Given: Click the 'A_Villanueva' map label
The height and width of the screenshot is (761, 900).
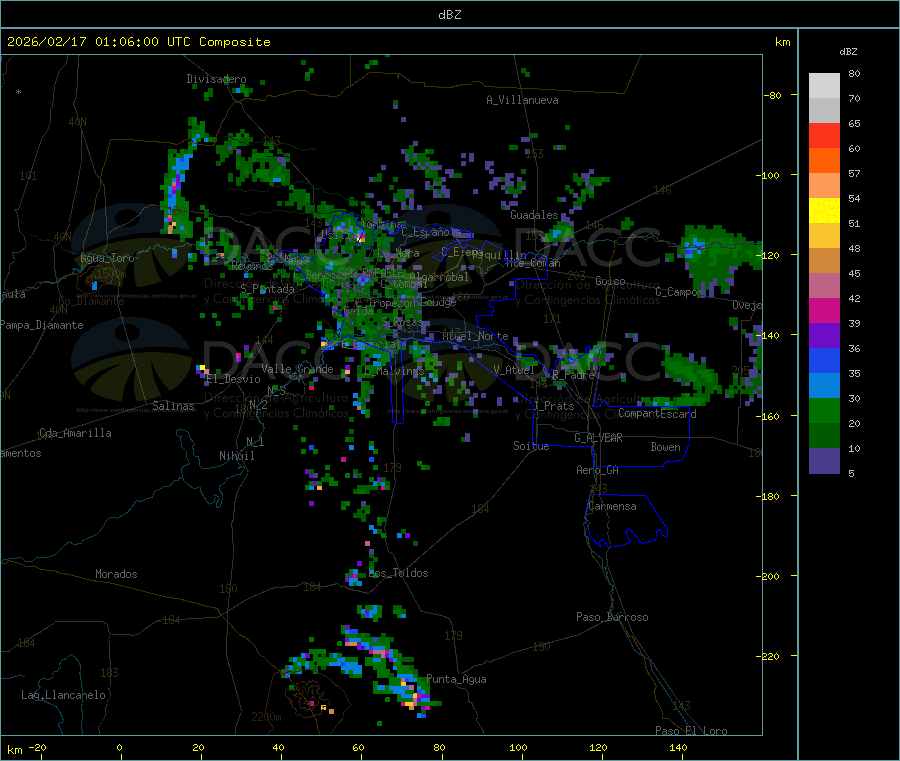Looking at the screenshot, I should (x=522, y=100).
